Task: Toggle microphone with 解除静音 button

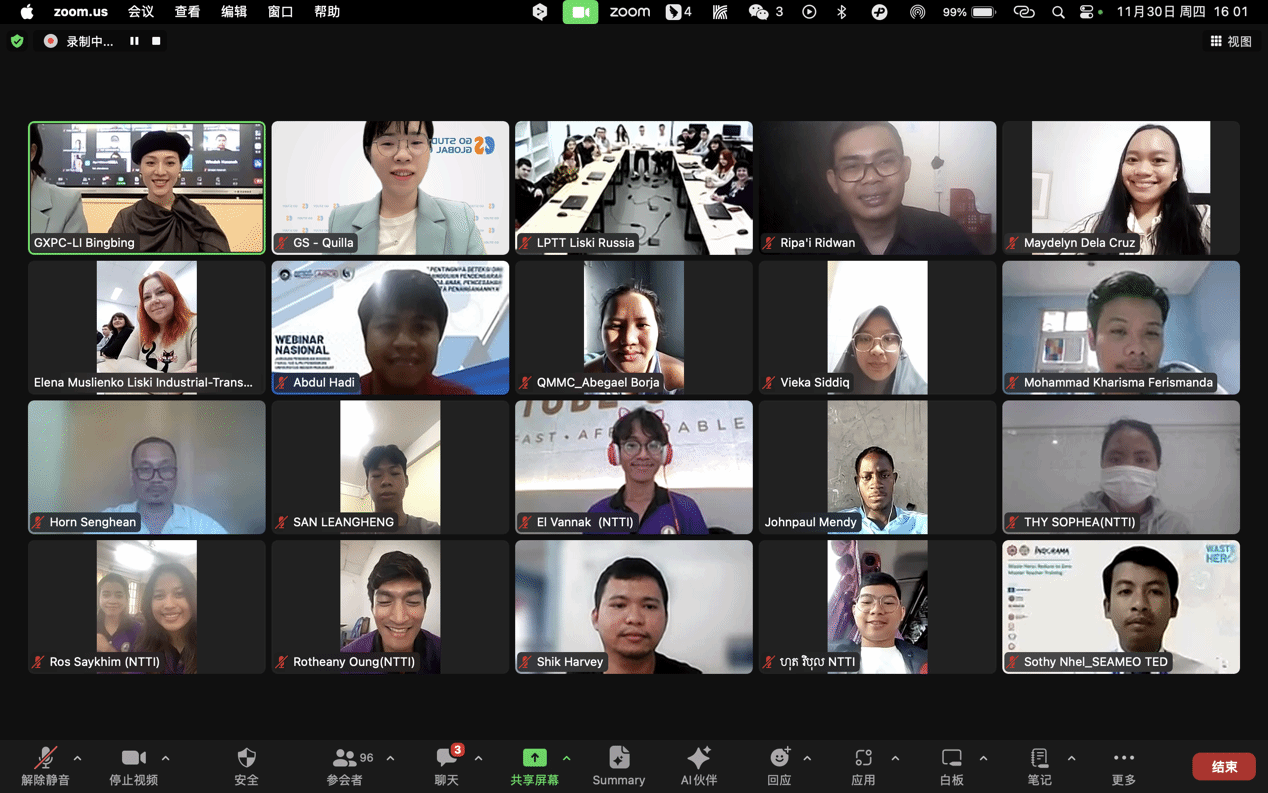Action: point(45,765)
